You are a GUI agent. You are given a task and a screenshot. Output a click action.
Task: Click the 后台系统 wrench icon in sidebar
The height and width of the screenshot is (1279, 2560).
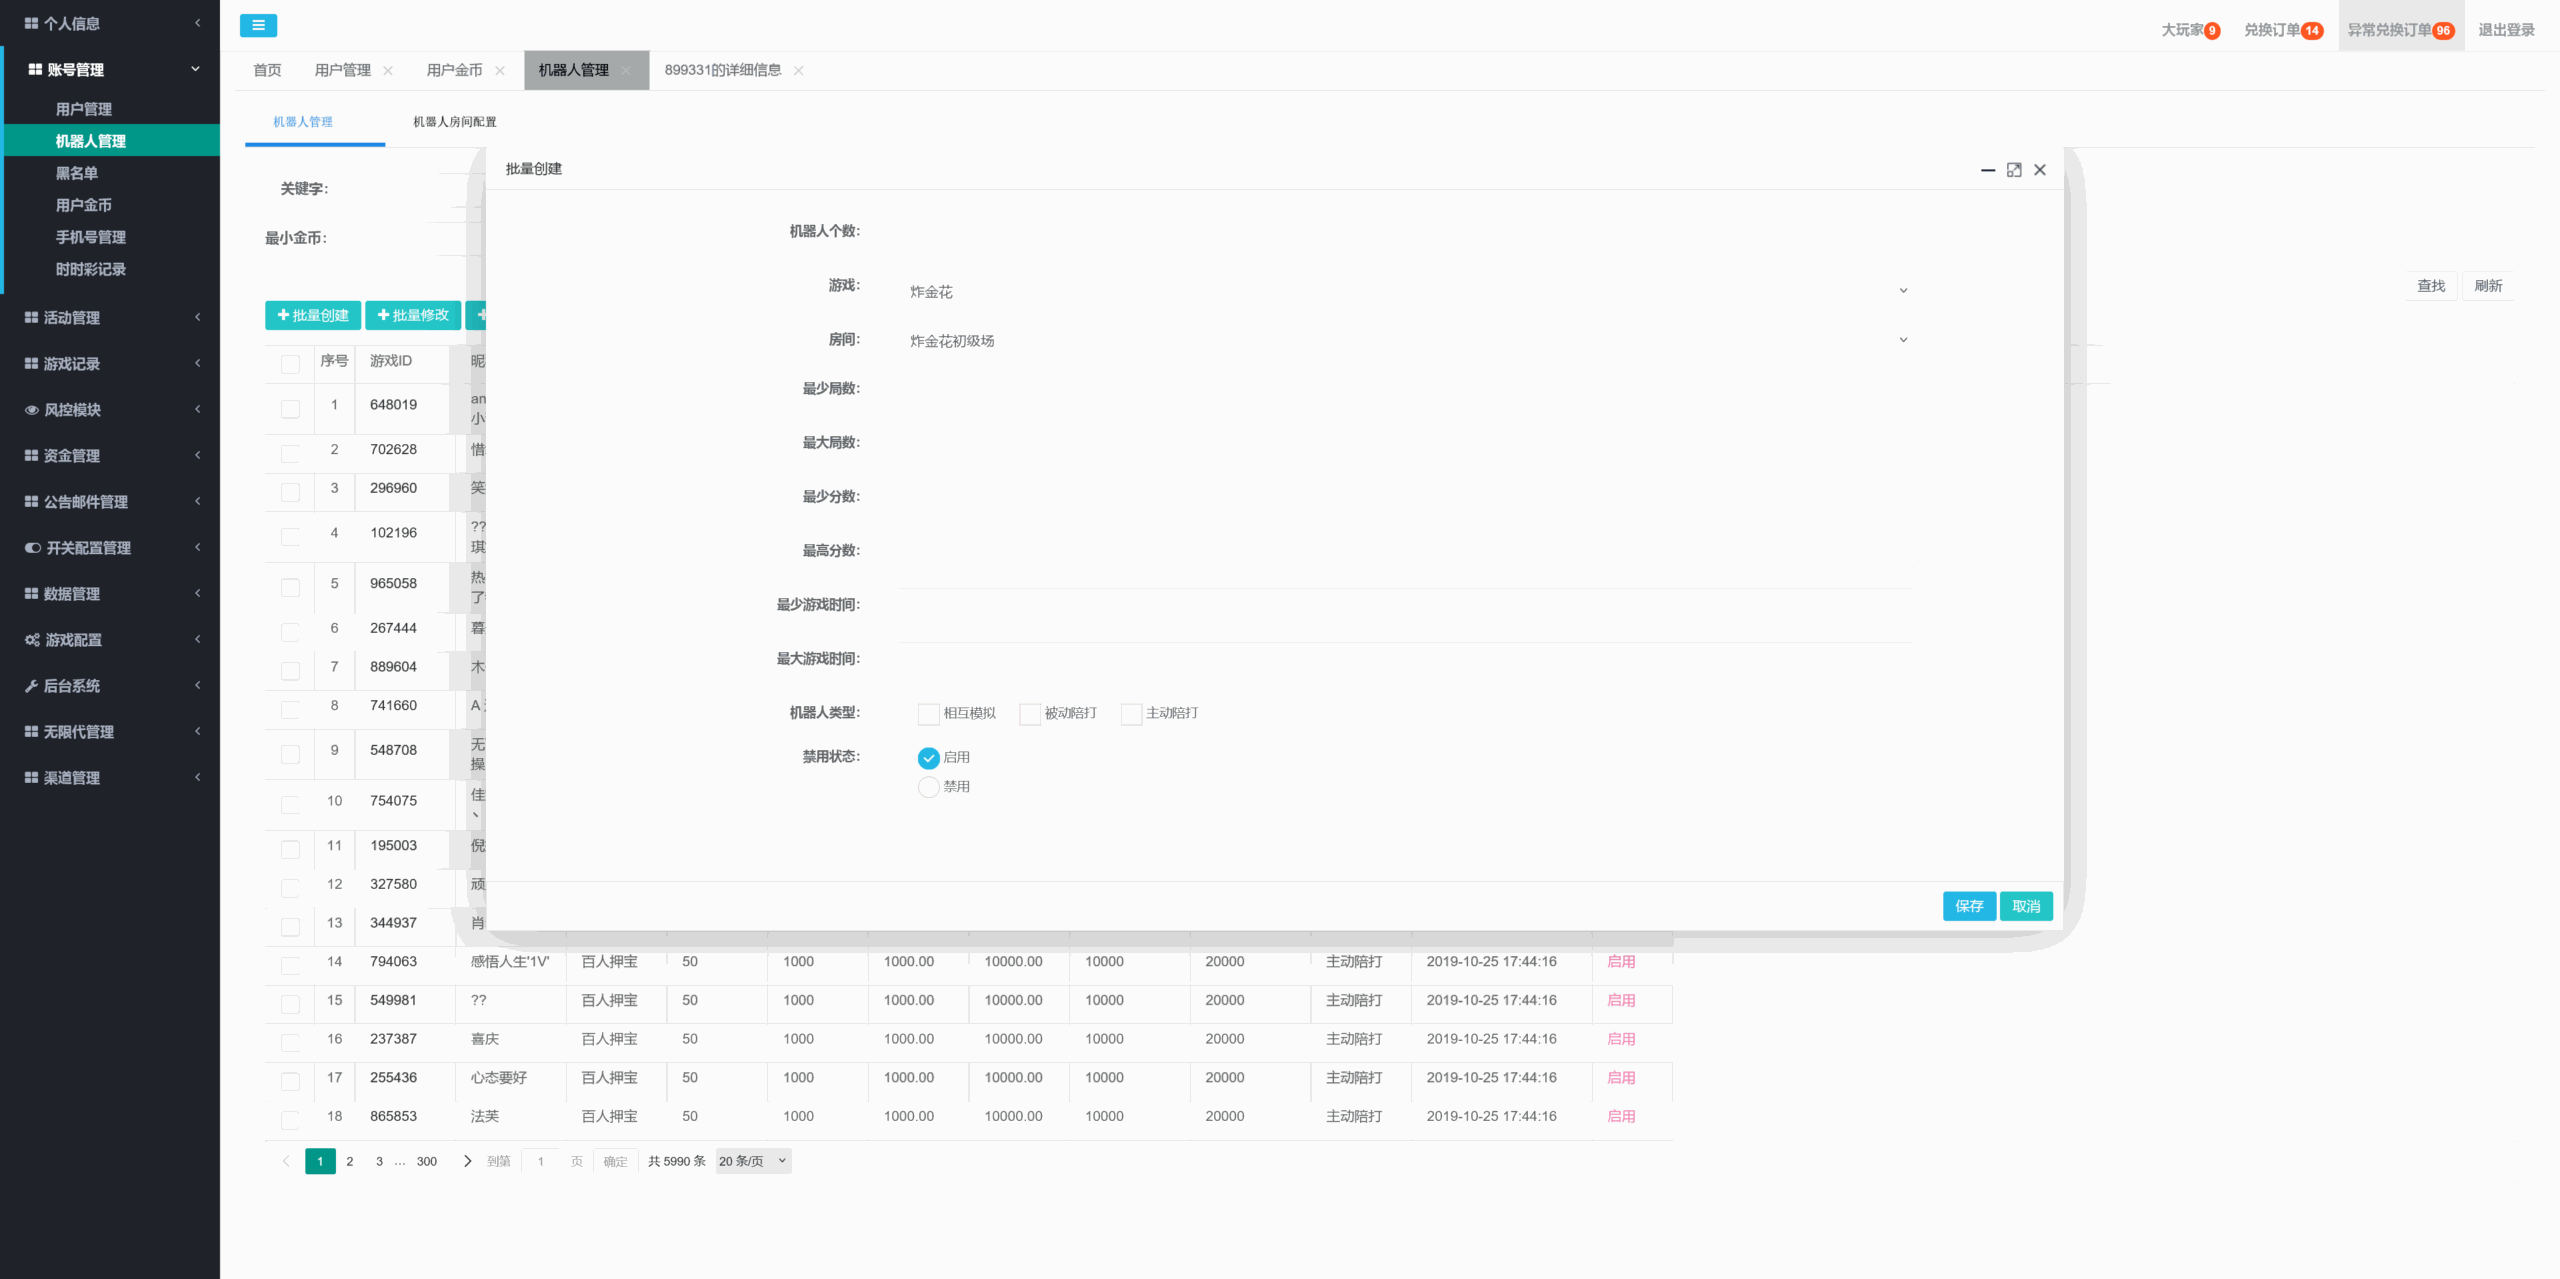[x=31, y=686]
